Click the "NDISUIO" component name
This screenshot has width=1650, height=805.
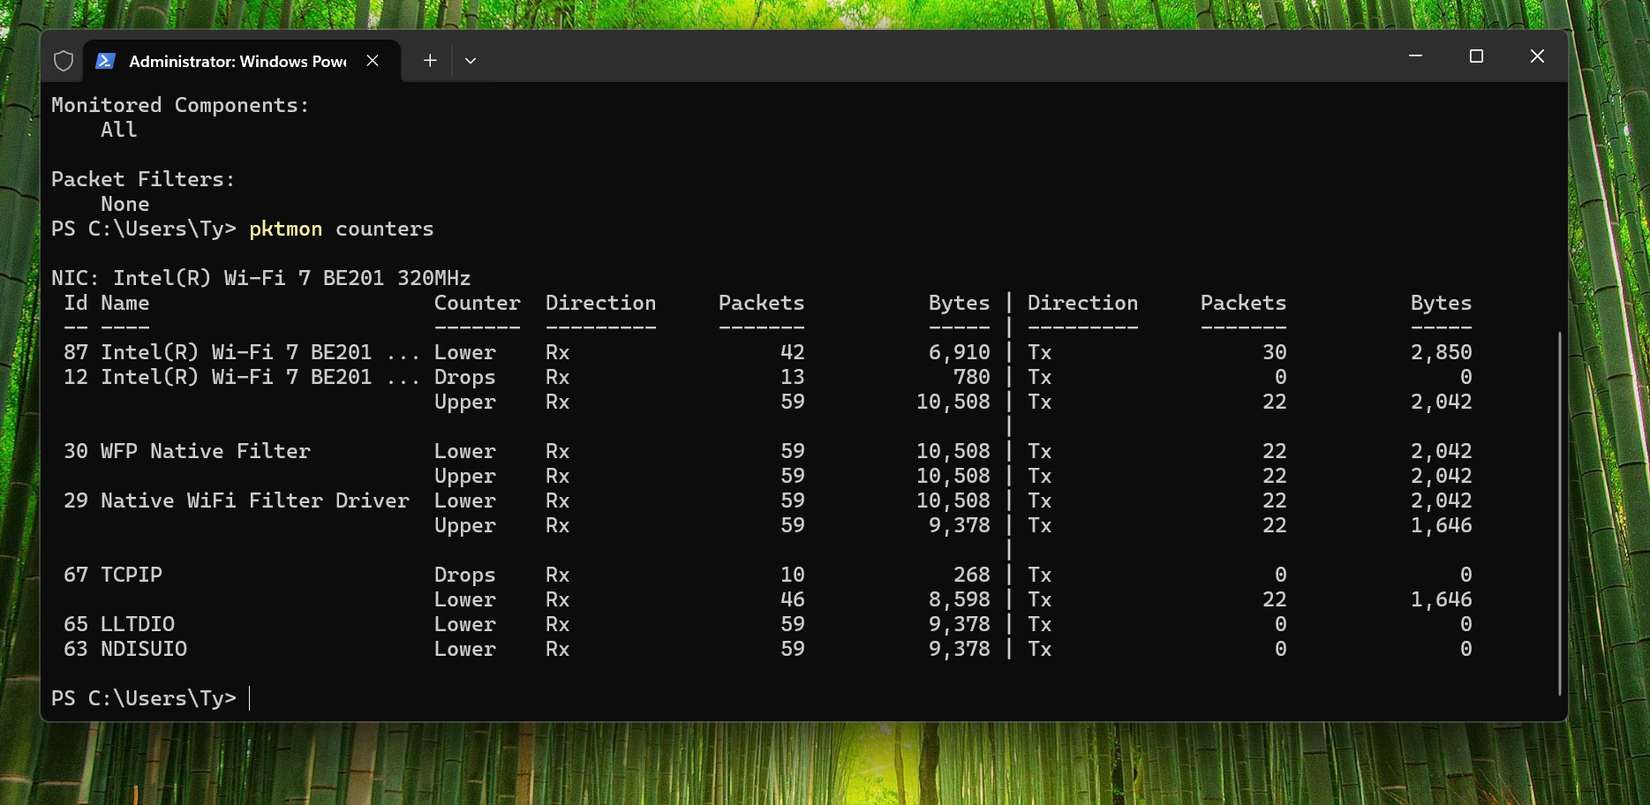[x=143, y=649]
